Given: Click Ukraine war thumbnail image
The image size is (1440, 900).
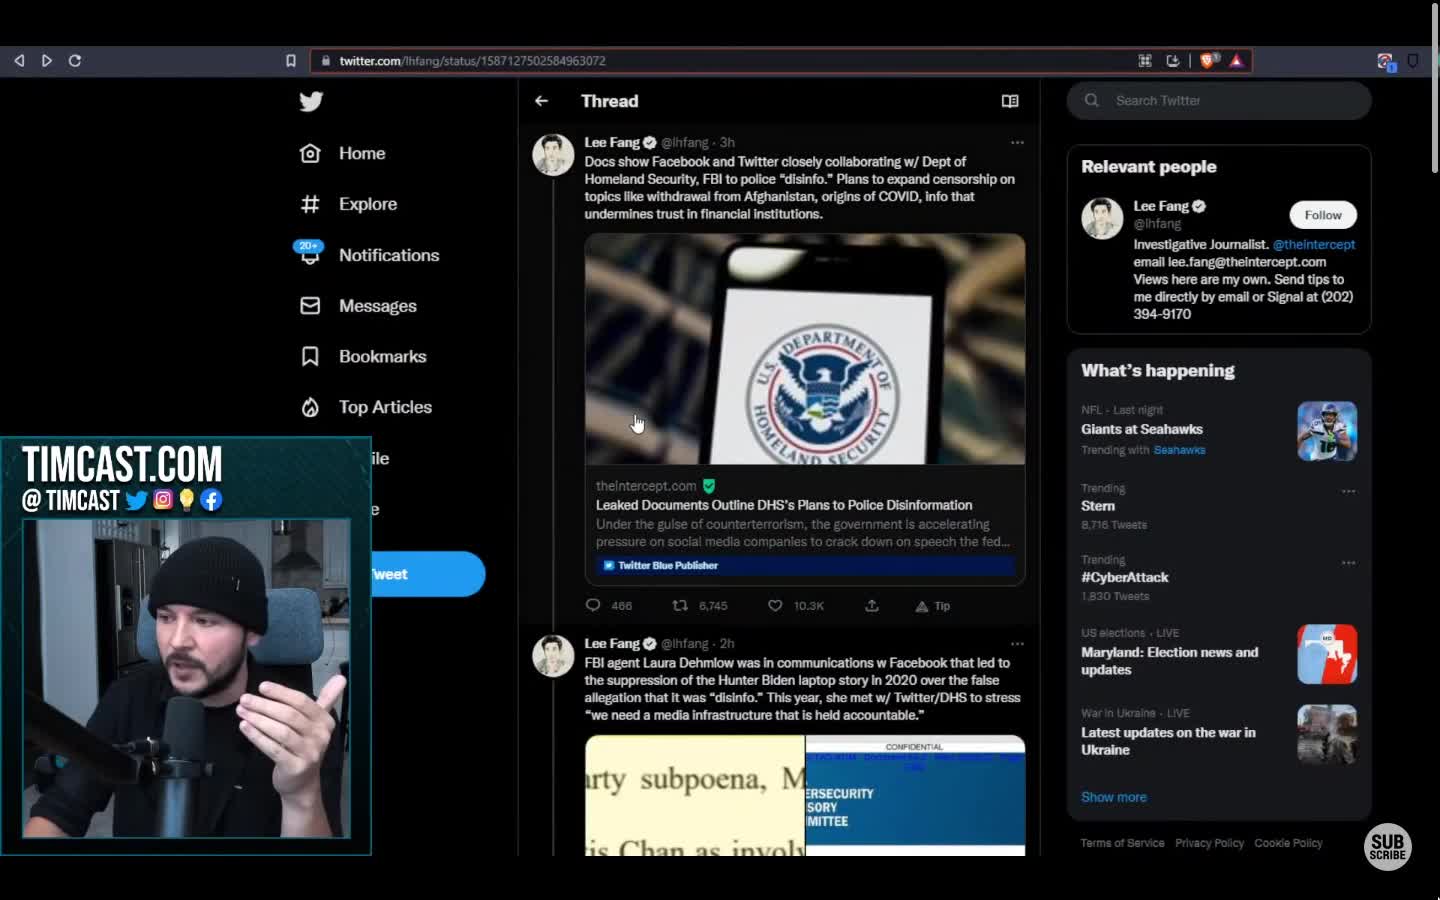Looking at the screenshot, I should click(1327, 734).
